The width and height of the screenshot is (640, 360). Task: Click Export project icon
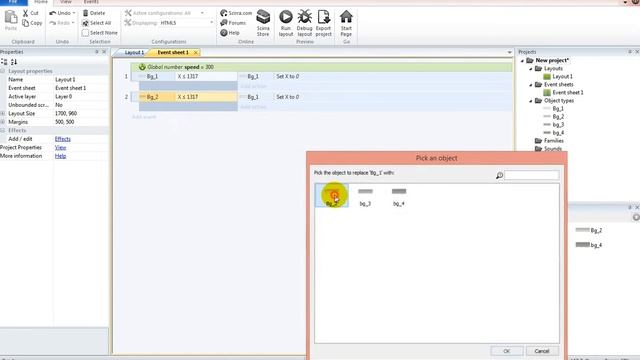tap(324, 17)
